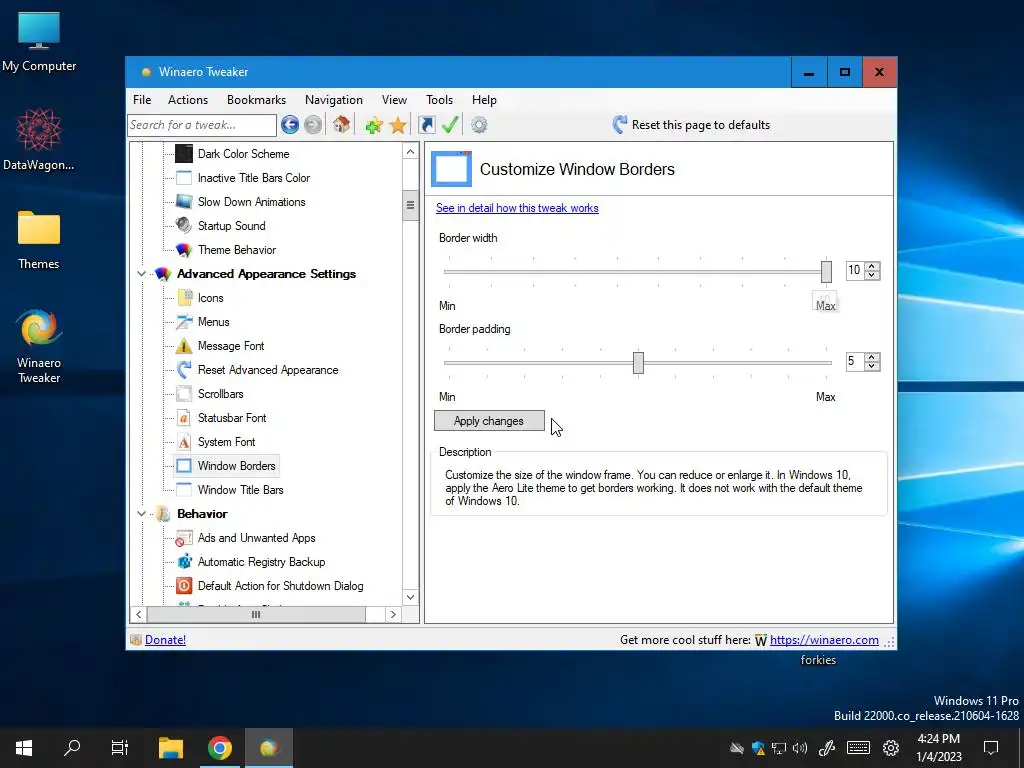This screenshot has height=768, width=1024.
Task: Collapse the Behavior category
Action: tap(141, 514)
